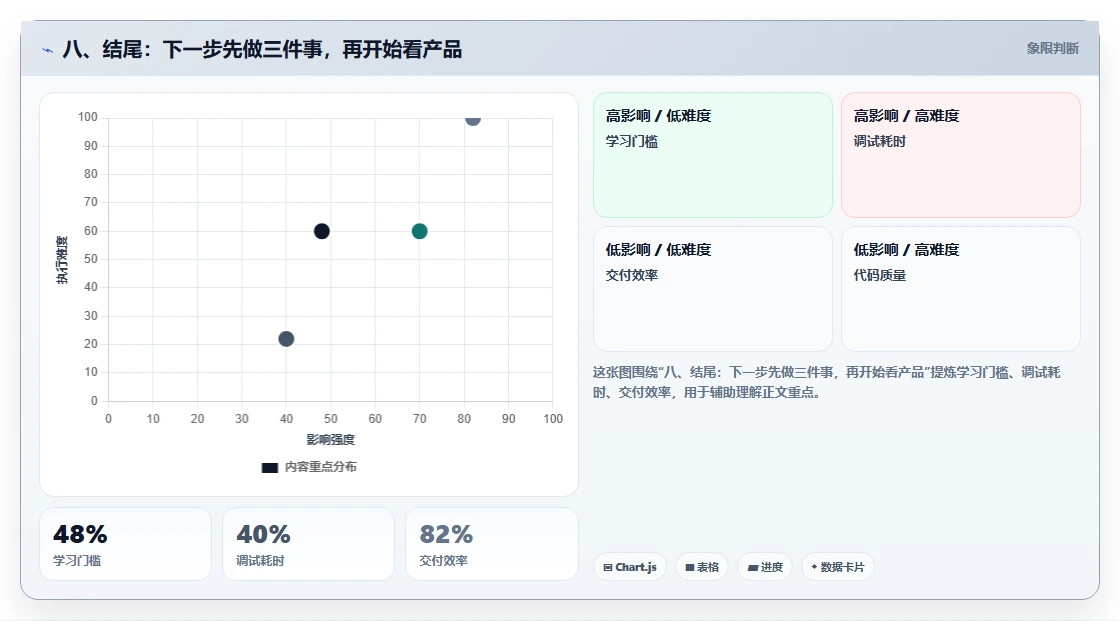
Task: Toggle the 内容重点分布 legend swatch
Action: click(269, 467)
